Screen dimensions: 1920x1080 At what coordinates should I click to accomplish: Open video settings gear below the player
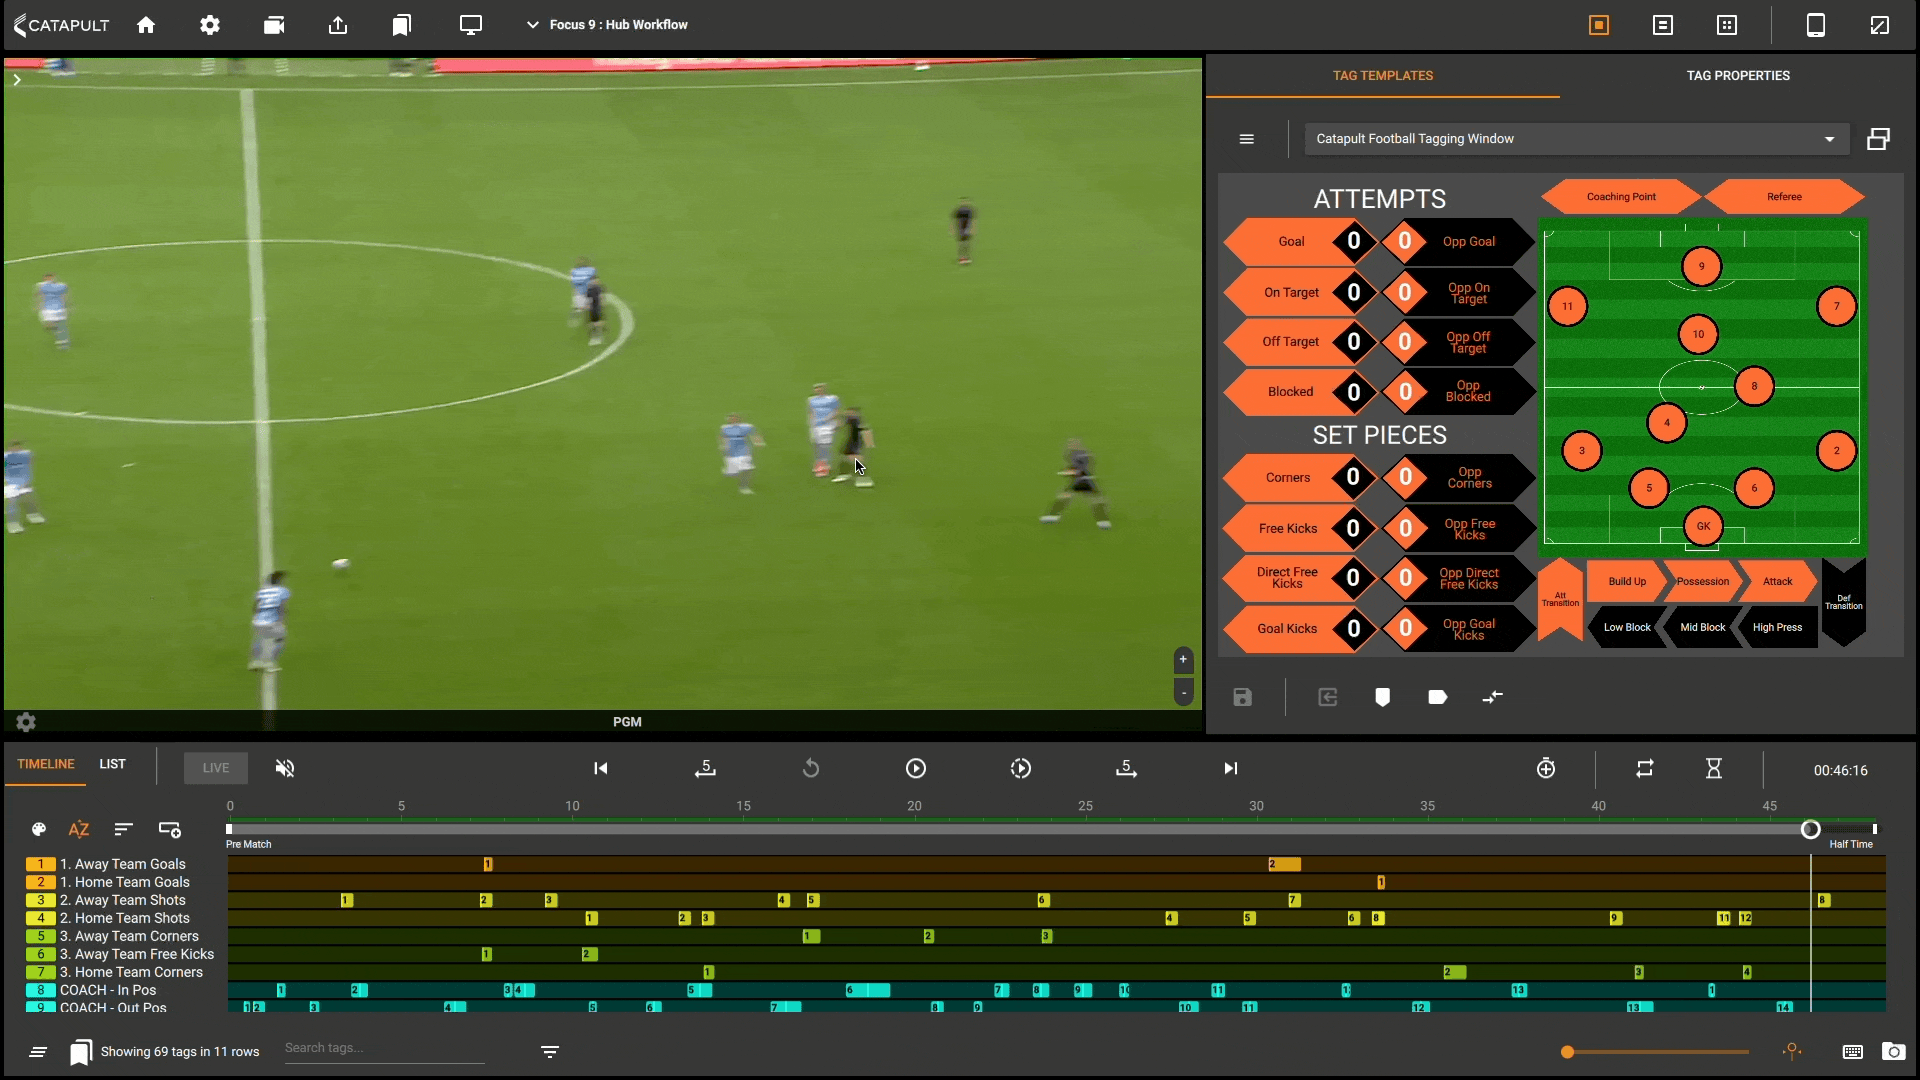pos(26,722)
